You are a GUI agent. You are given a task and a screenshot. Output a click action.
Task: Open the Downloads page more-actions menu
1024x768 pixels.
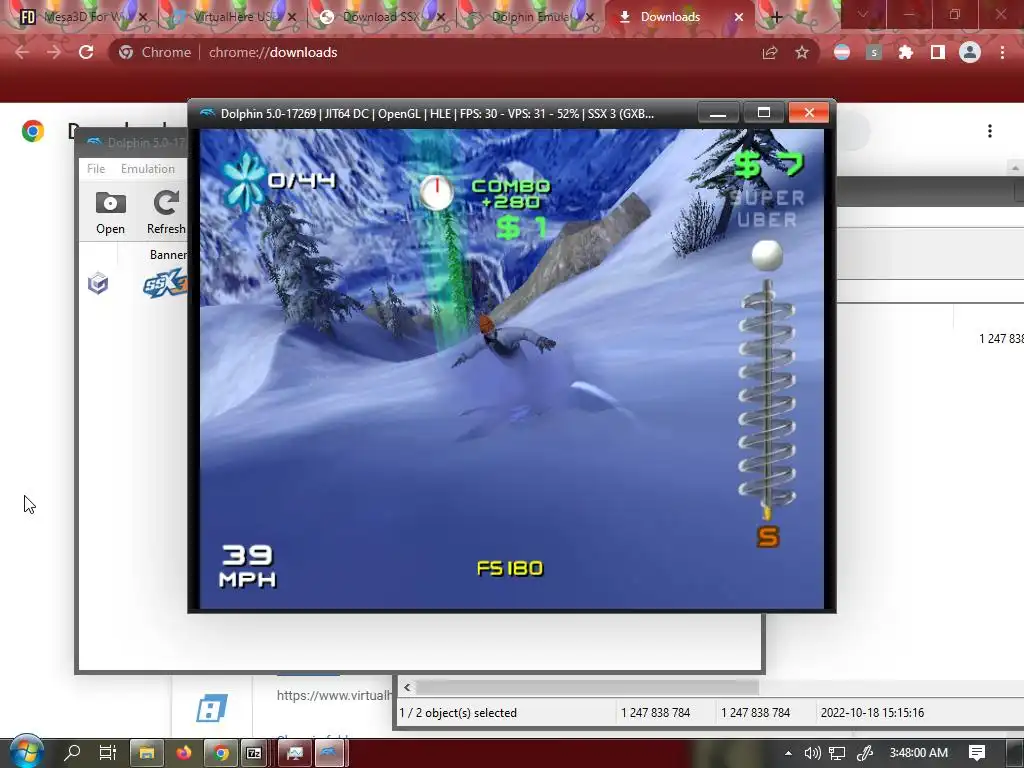[990, 131]
